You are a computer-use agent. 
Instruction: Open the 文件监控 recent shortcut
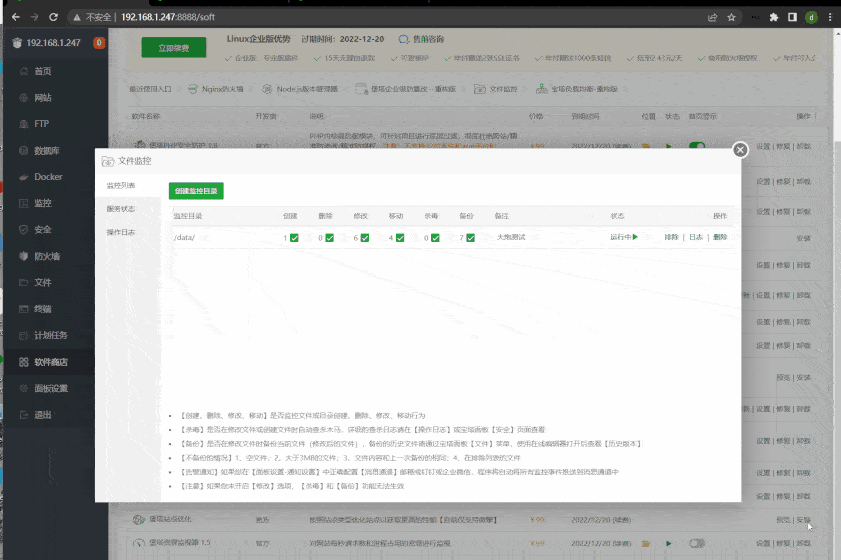click(x=496, y=89)
